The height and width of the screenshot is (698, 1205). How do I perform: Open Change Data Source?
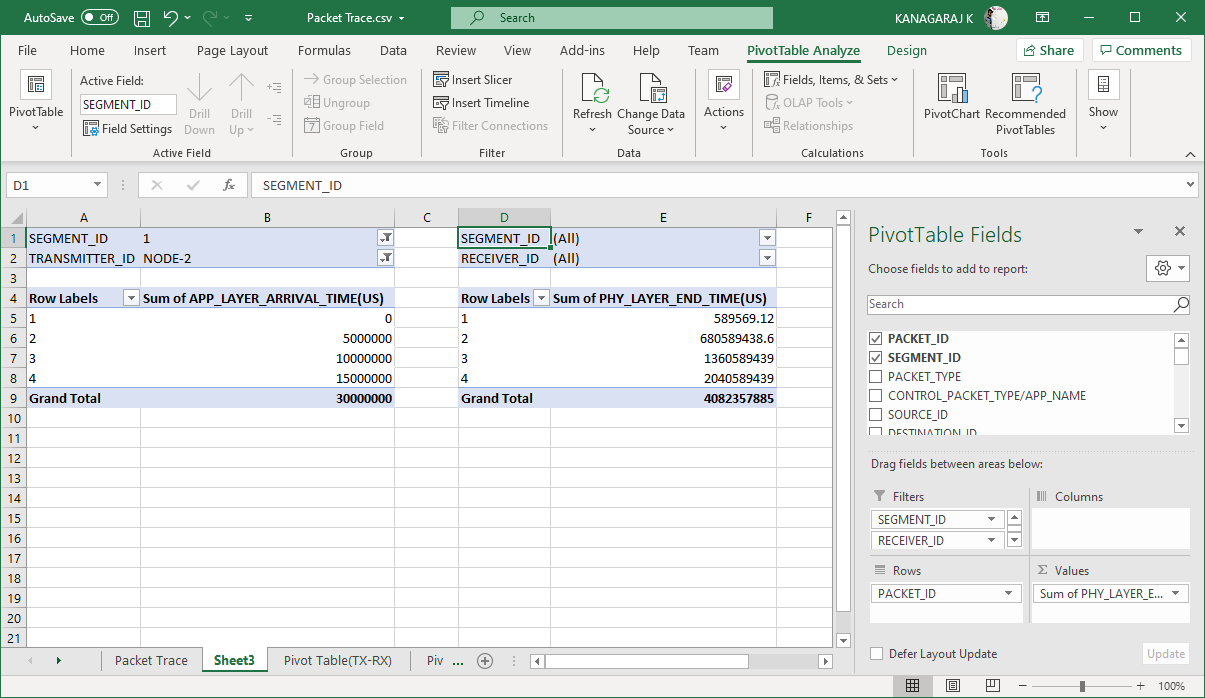651,103
